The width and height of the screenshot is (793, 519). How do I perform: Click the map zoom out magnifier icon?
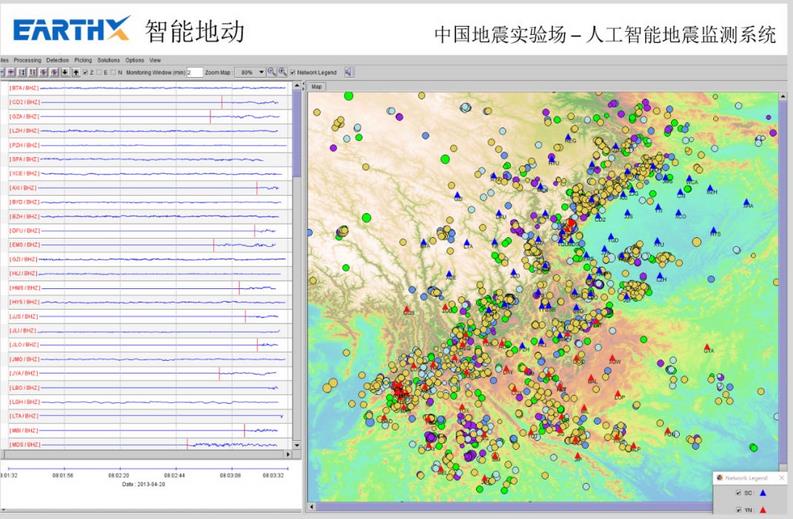[x=272, y=72]
